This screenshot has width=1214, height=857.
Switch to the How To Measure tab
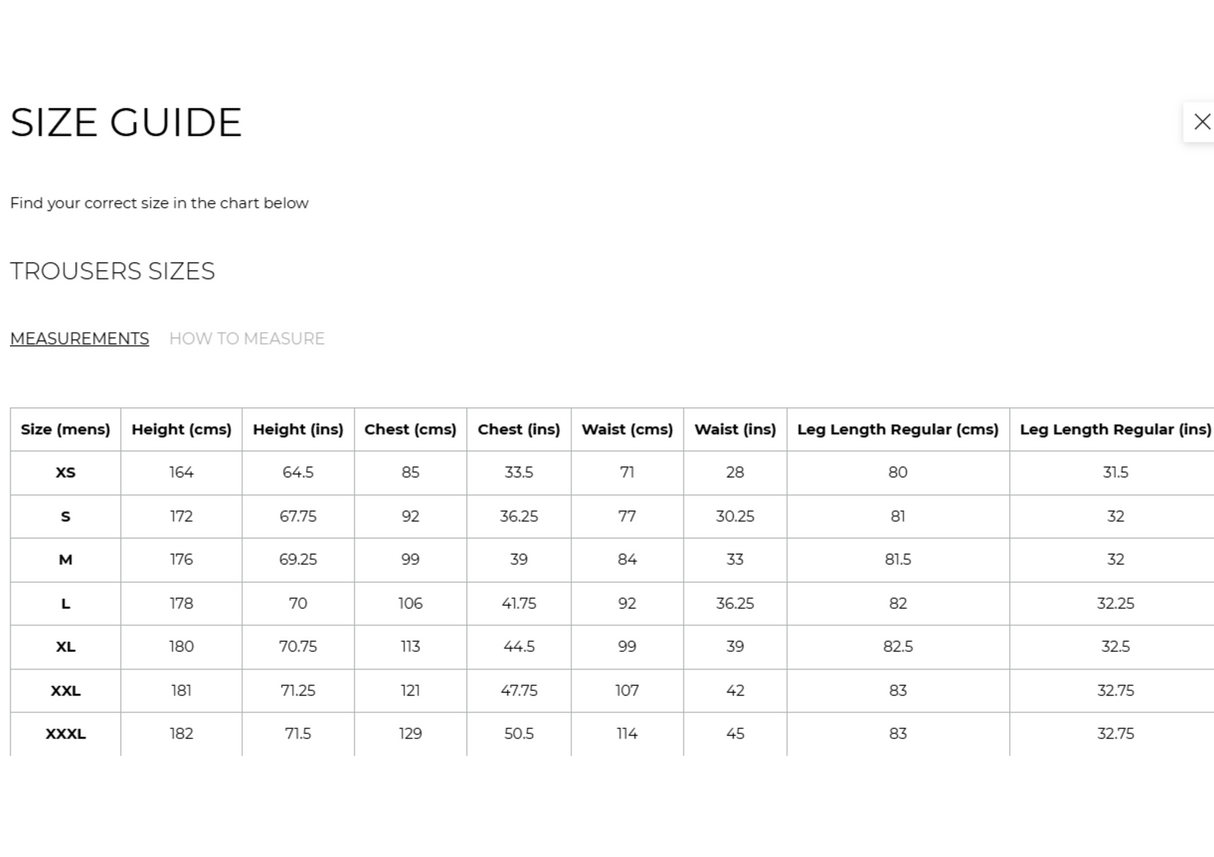tap(247, 339)
